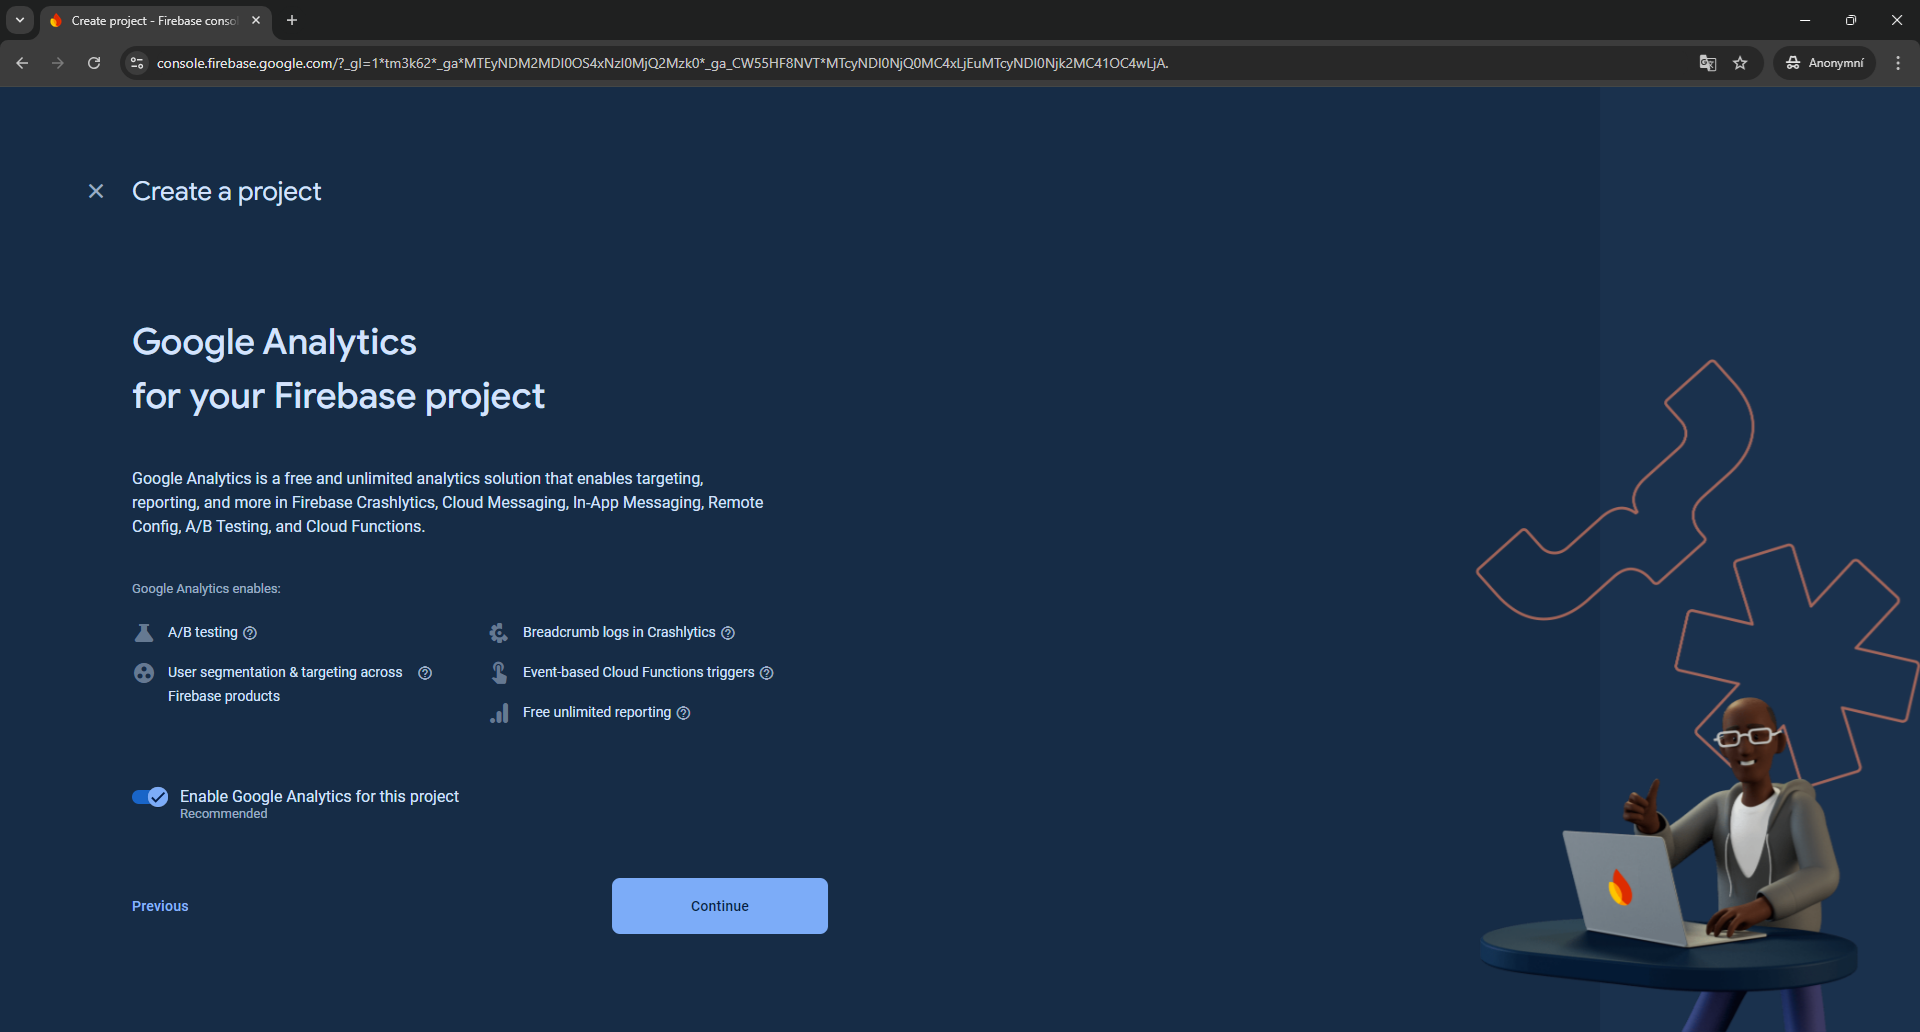Disable the Enable Google Analytics toggle
The width and height of the screenshot is (1920, 1032).
point(150,797)
